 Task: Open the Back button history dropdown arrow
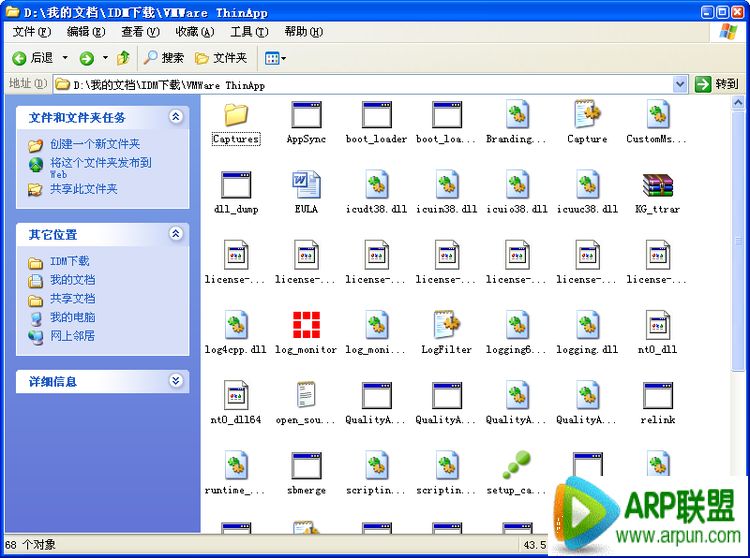point(66,58)
